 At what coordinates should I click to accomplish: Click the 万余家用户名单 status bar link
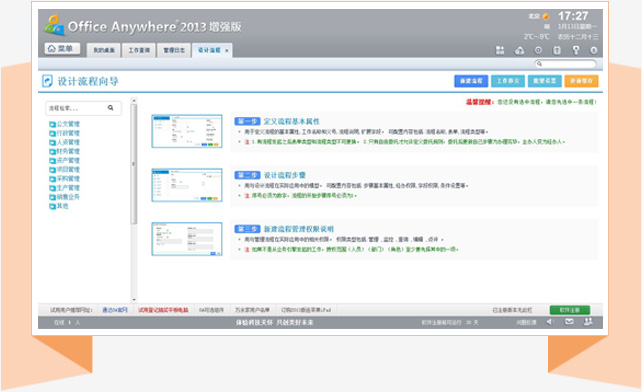[x=252, y=310]
